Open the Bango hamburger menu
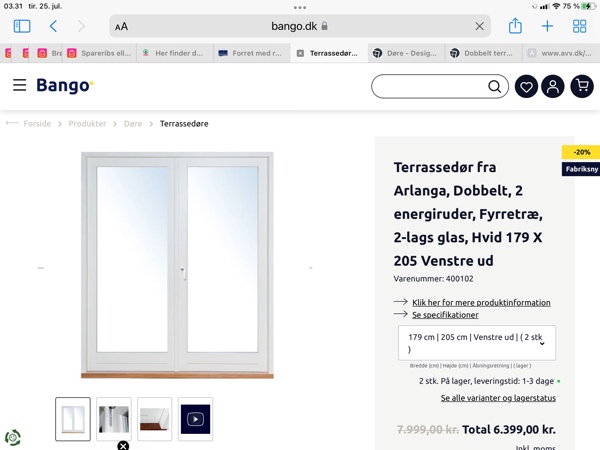The image size is (600, 450). click(20, 85)
